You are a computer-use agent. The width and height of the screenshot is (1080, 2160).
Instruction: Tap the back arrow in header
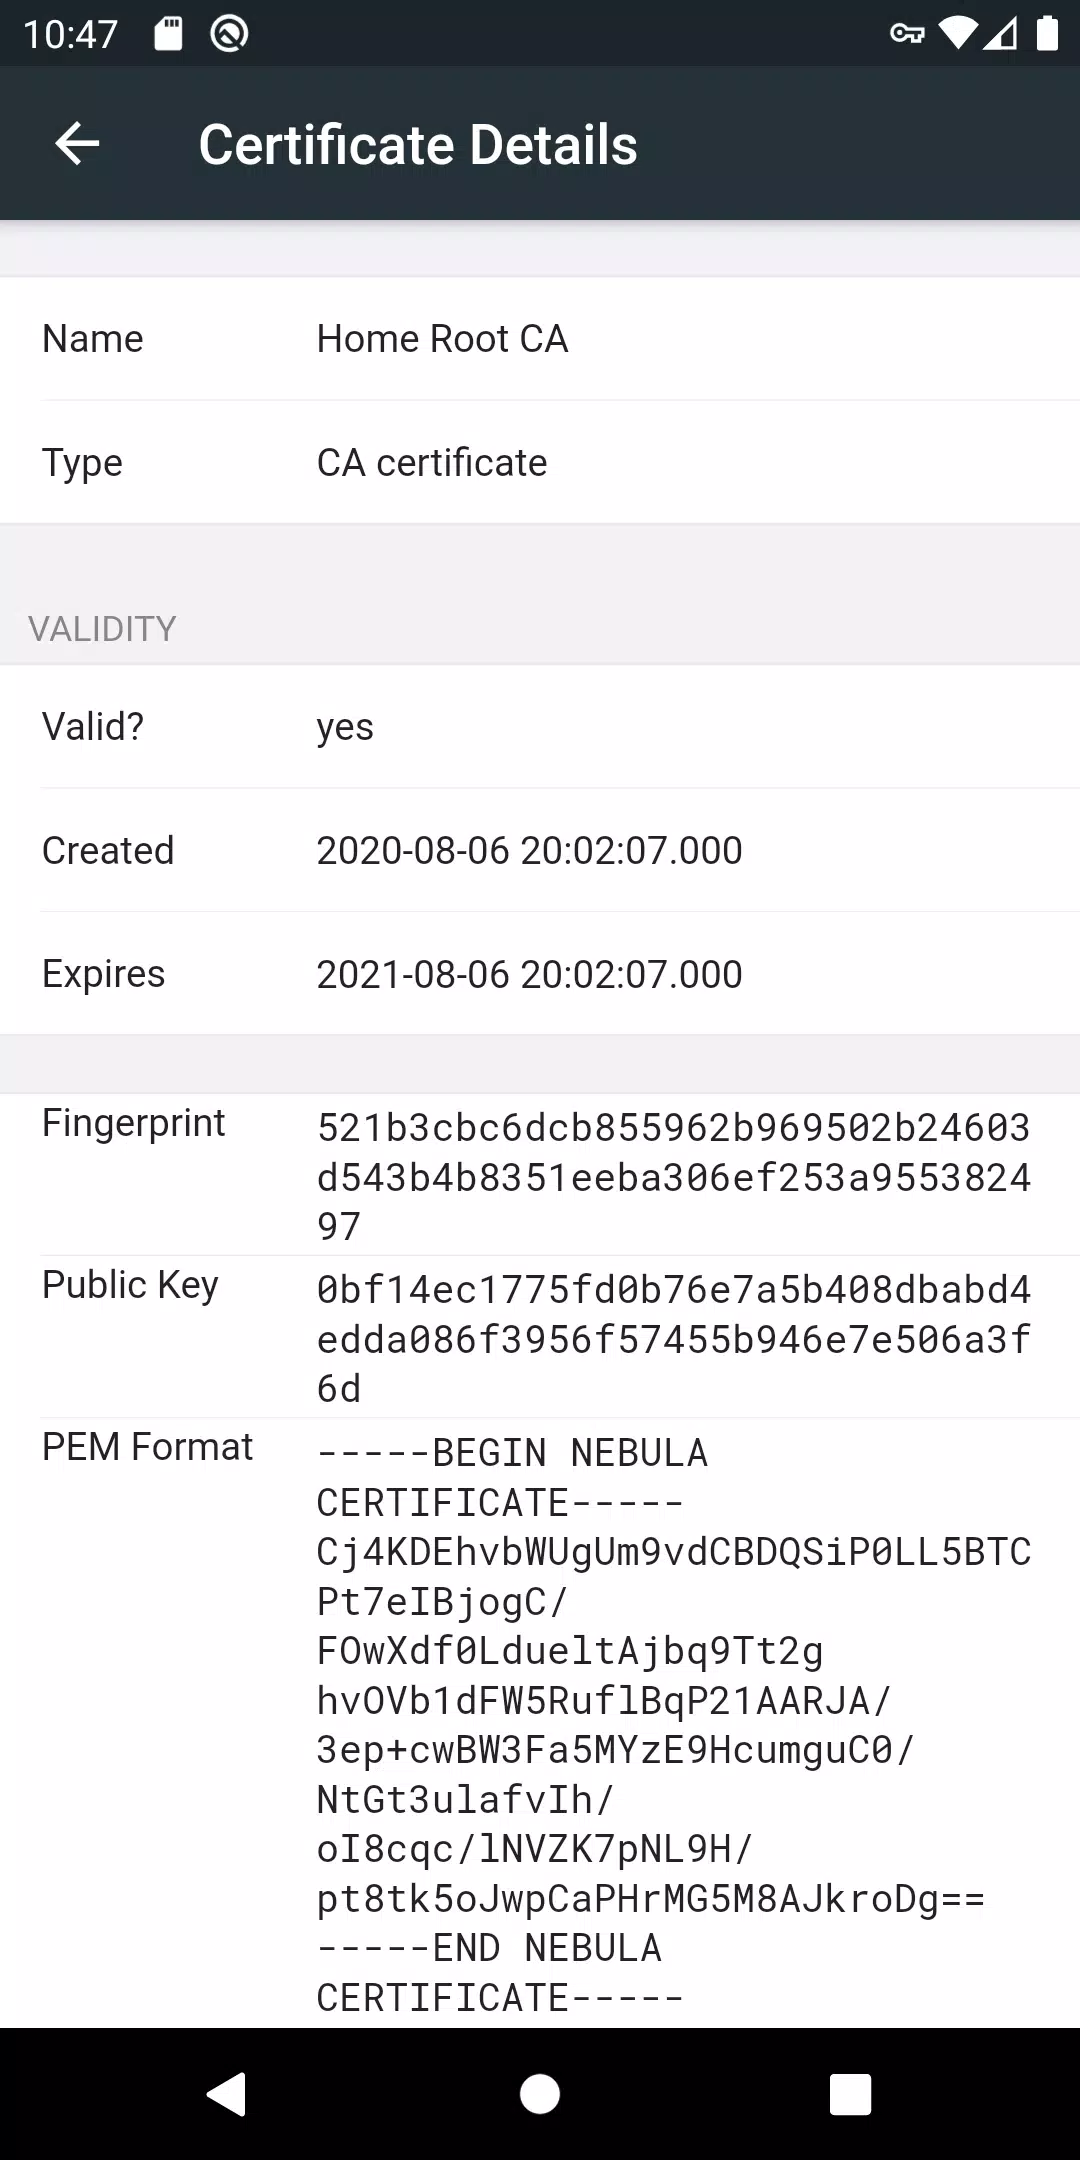[x=77, y=144]
